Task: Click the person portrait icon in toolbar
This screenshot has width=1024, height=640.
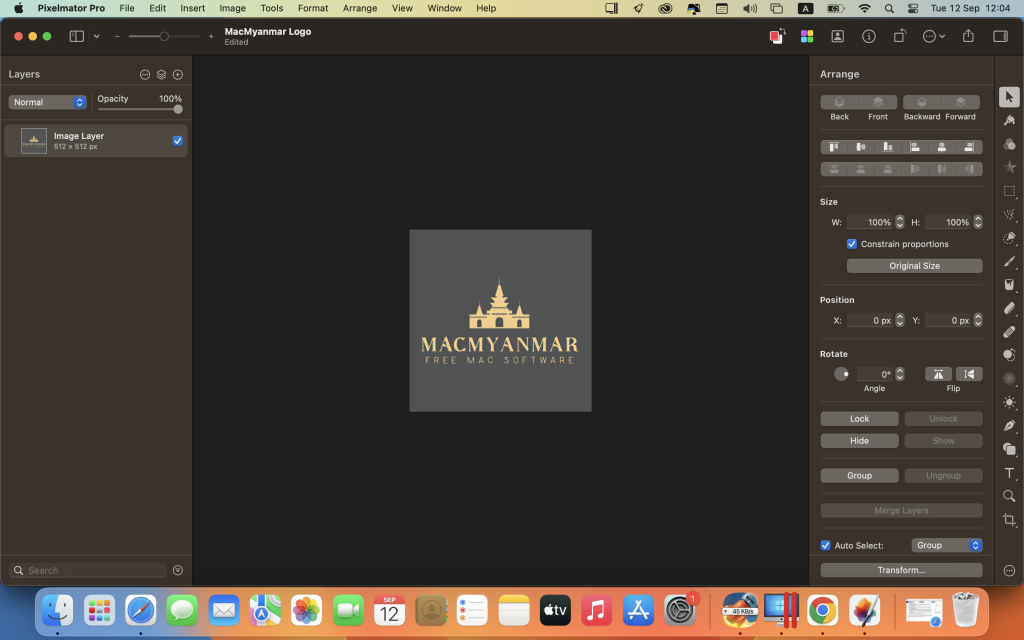Action: (838, 37)
